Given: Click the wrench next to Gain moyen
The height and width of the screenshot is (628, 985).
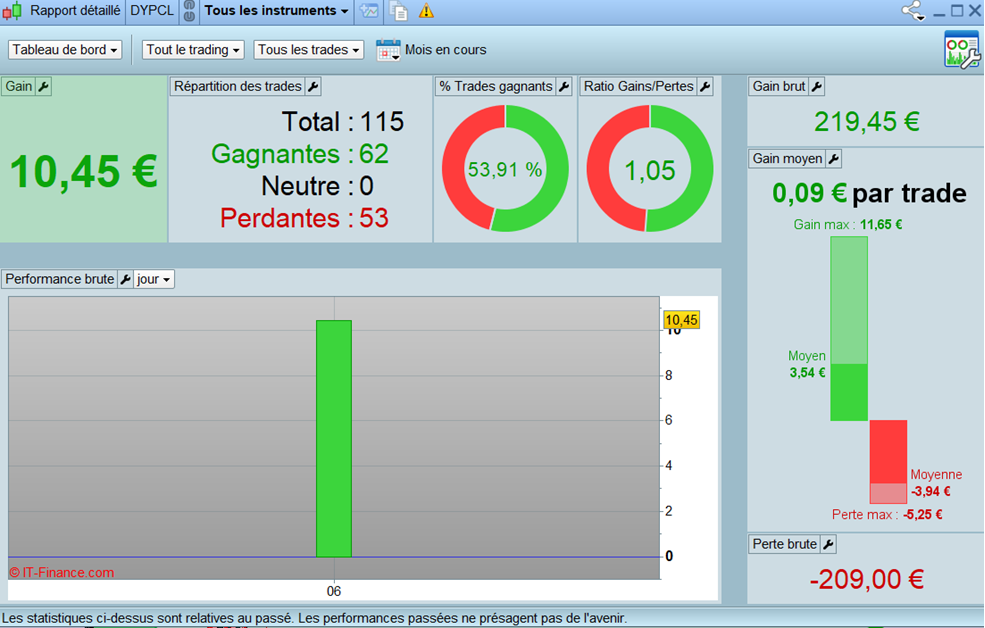Looking at the screenshot, I should (834, 159).
